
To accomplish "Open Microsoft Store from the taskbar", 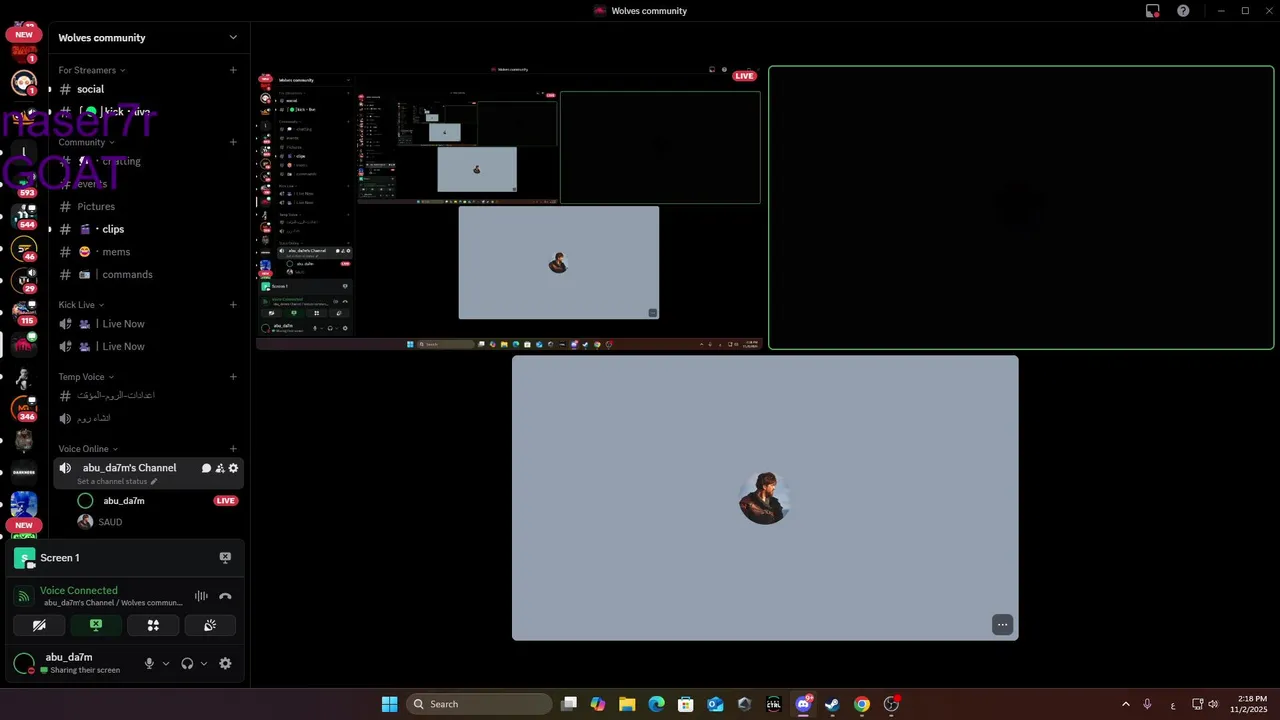I will pyautogui.click(x=685, y=704).
